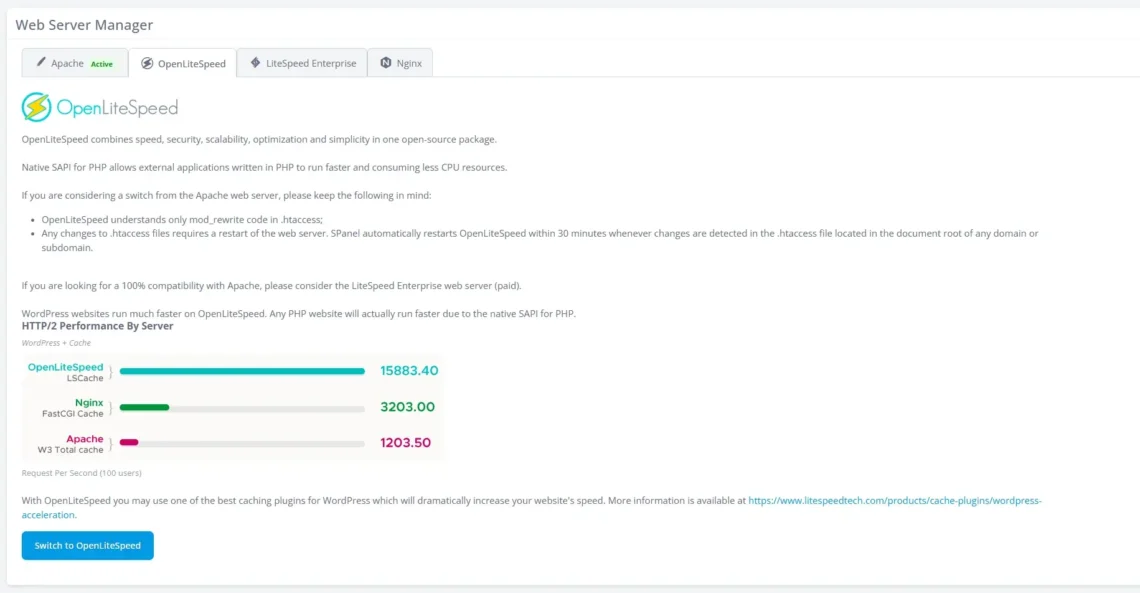
Task: Click the OpenLiteSpeed LSCache performance bar
Action: (240, 370)
